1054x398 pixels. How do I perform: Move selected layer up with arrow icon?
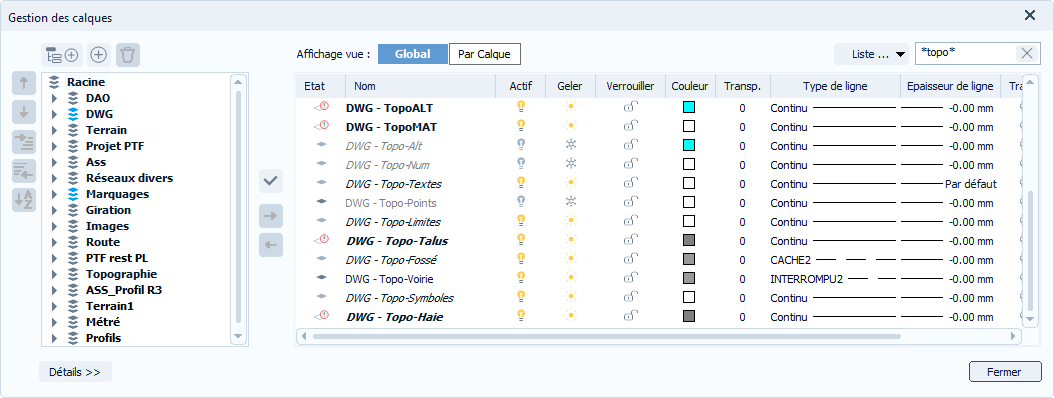pyautogui.click(x=24, y=84)
